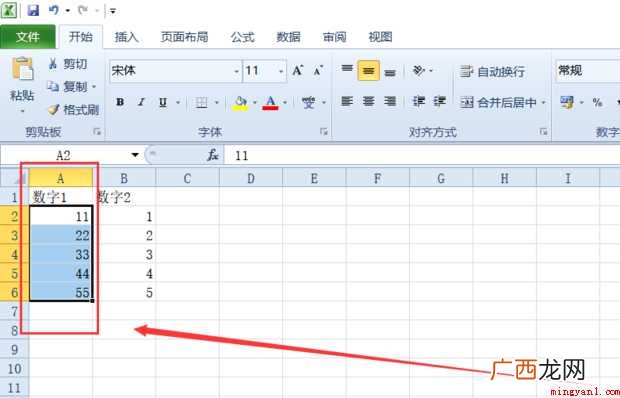Click the Redo arrow icon
The width and height of the screenshot is (620, 398).
click(83, 10)
